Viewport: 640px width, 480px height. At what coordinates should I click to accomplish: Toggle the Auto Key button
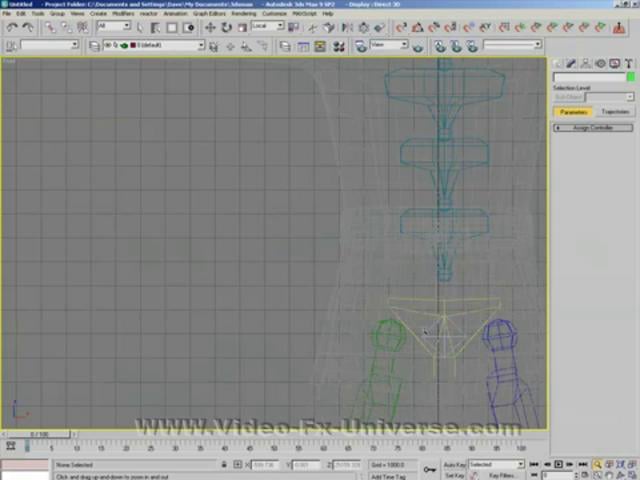454,465
